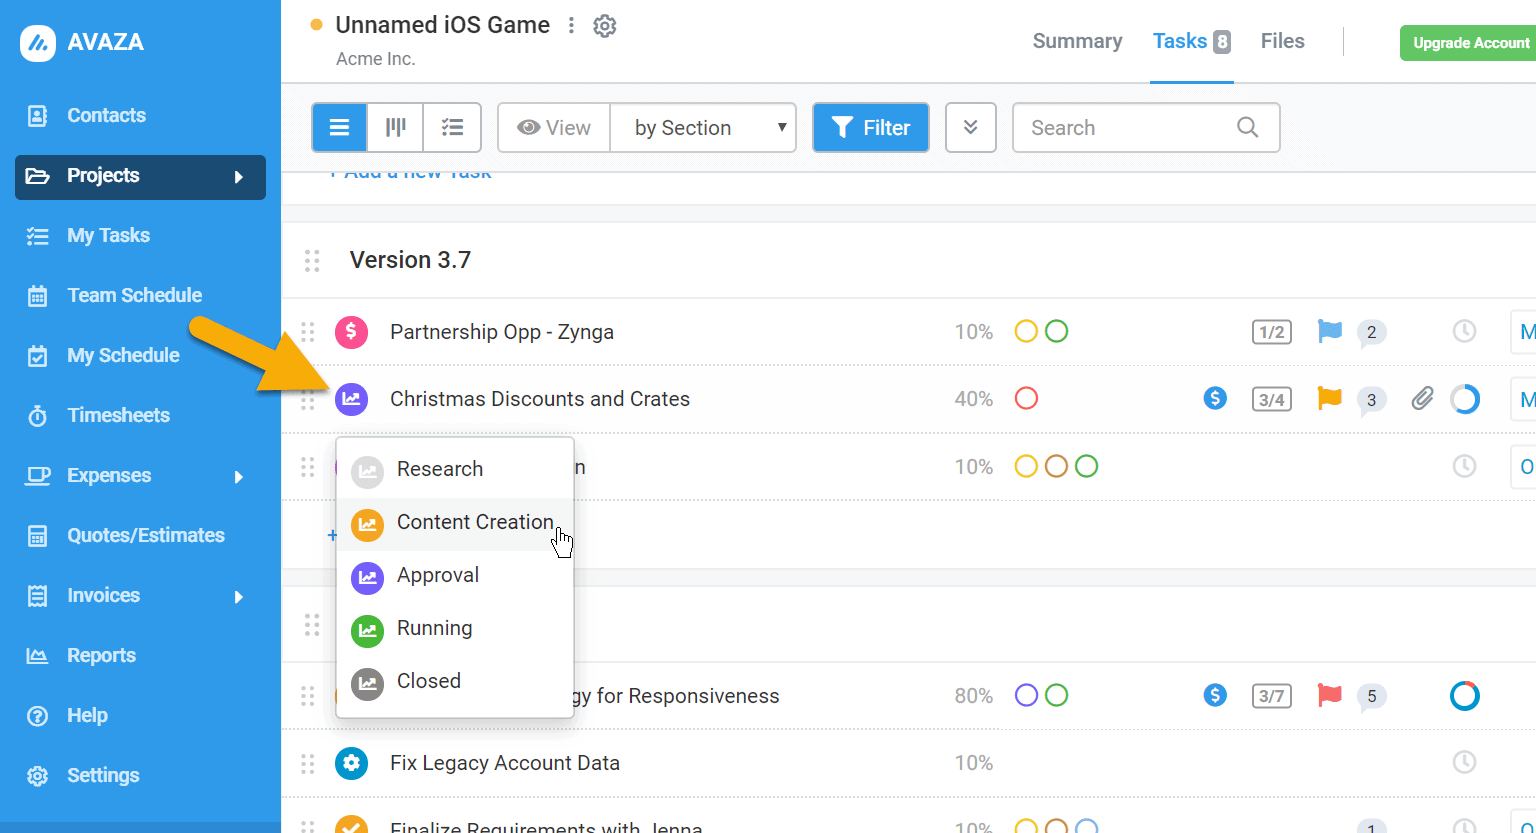Select the list view icon
The height and width of the screenshot is (833, 1536).
pos(339,127)
